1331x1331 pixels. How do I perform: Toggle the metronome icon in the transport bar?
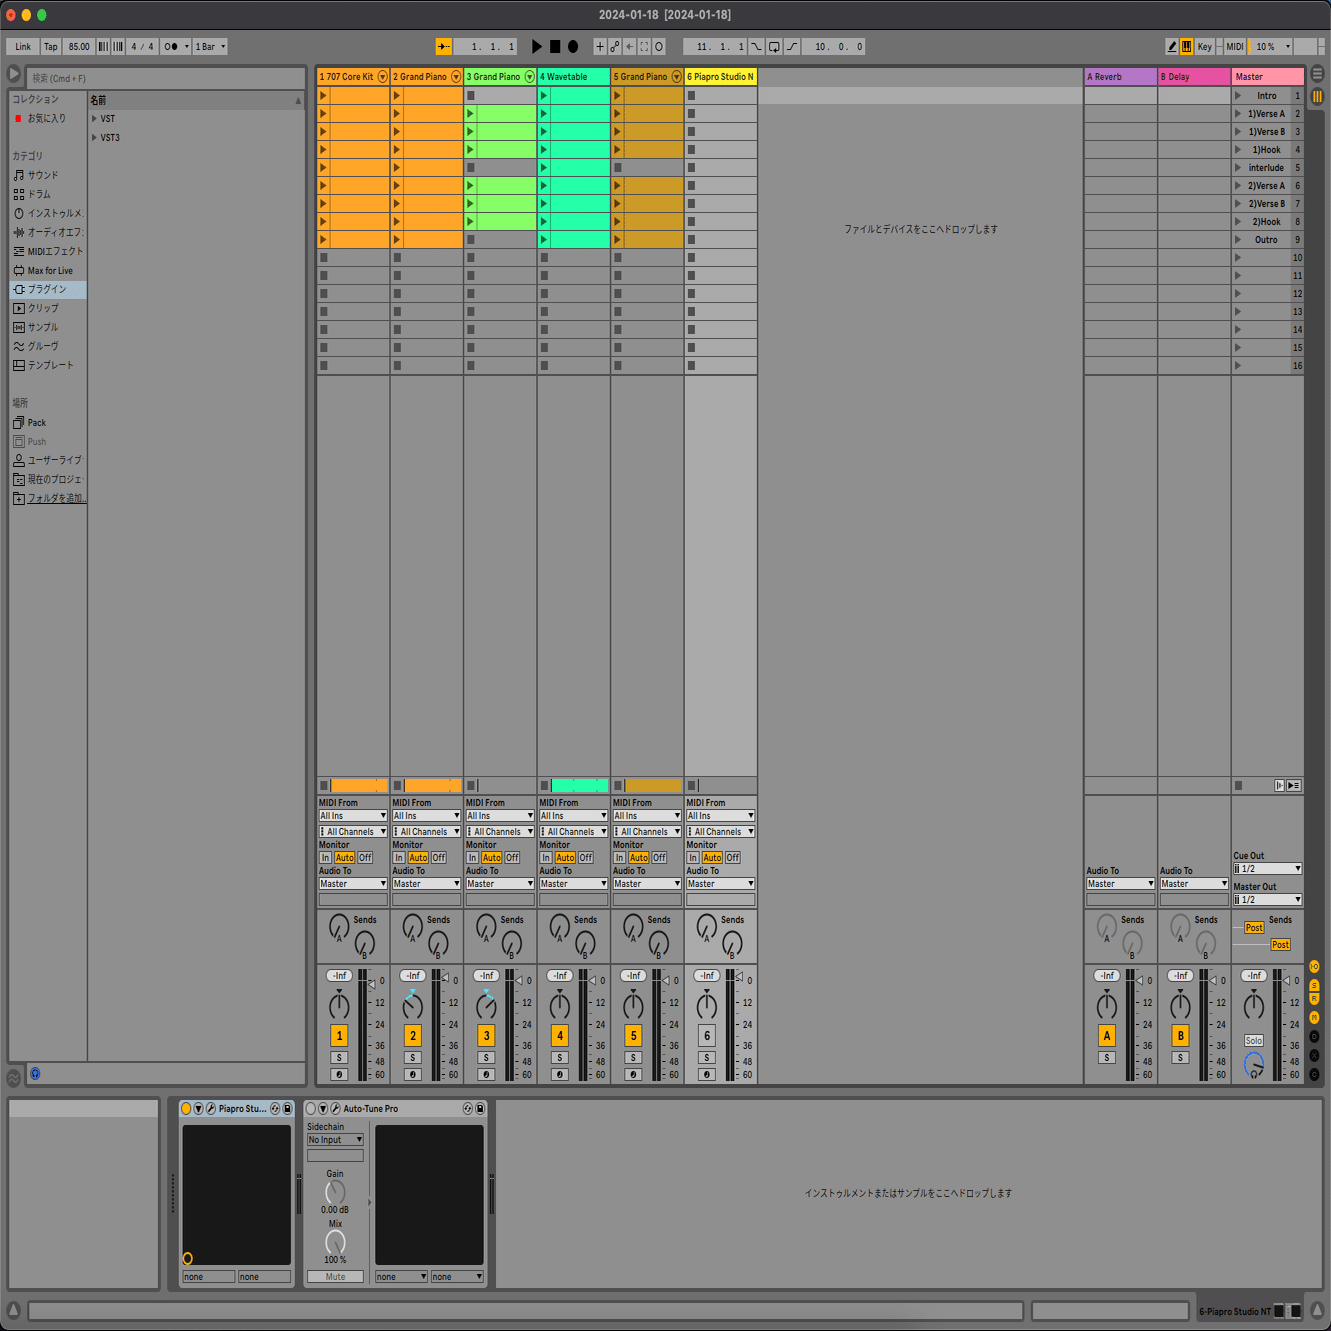click(x=171, y=46)
